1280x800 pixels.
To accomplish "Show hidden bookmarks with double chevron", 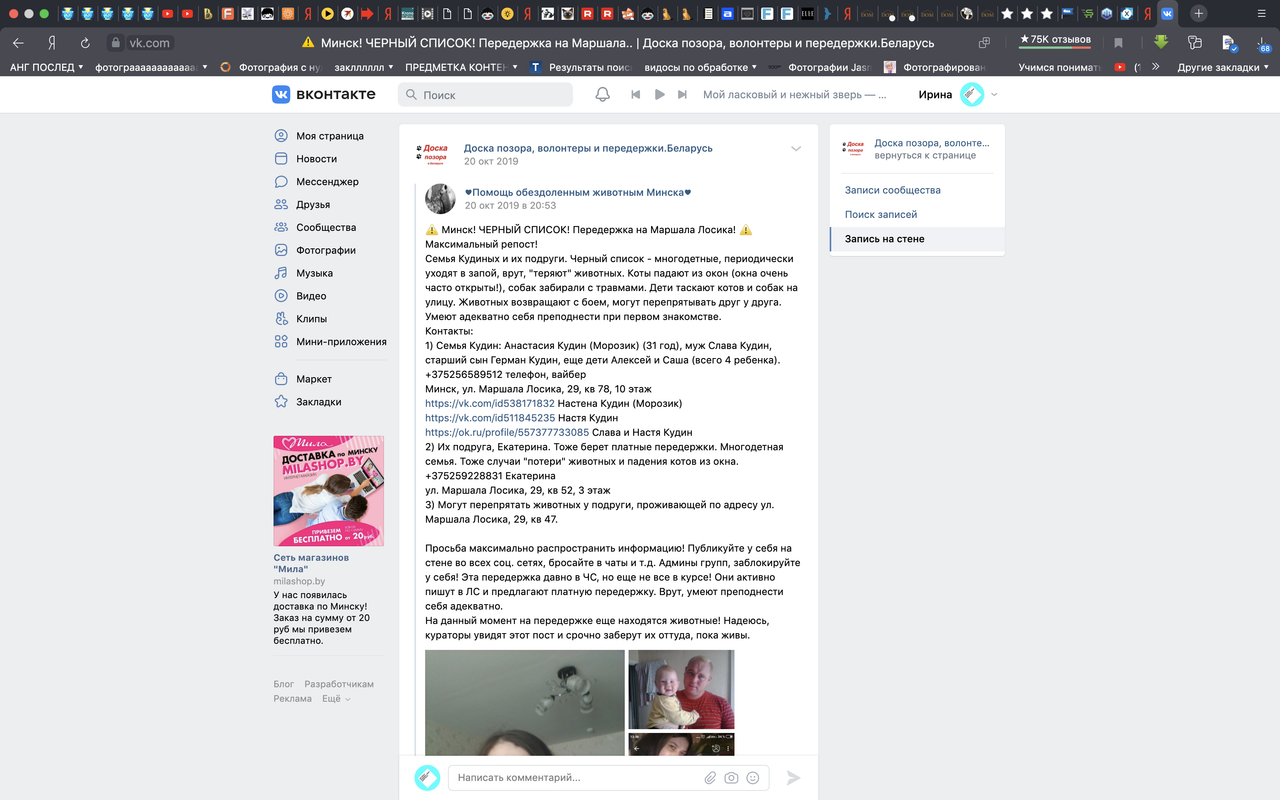I will 1156,67.
